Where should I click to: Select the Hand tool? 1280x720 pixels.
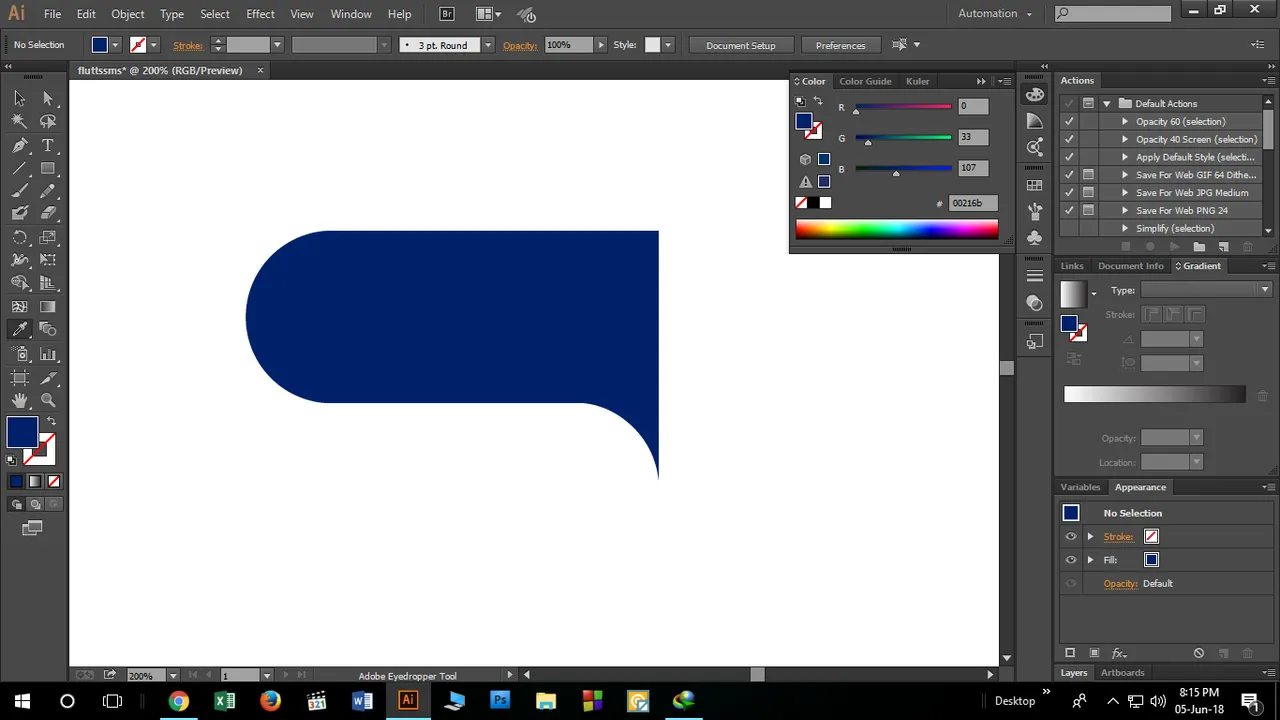tap(19, 400)
